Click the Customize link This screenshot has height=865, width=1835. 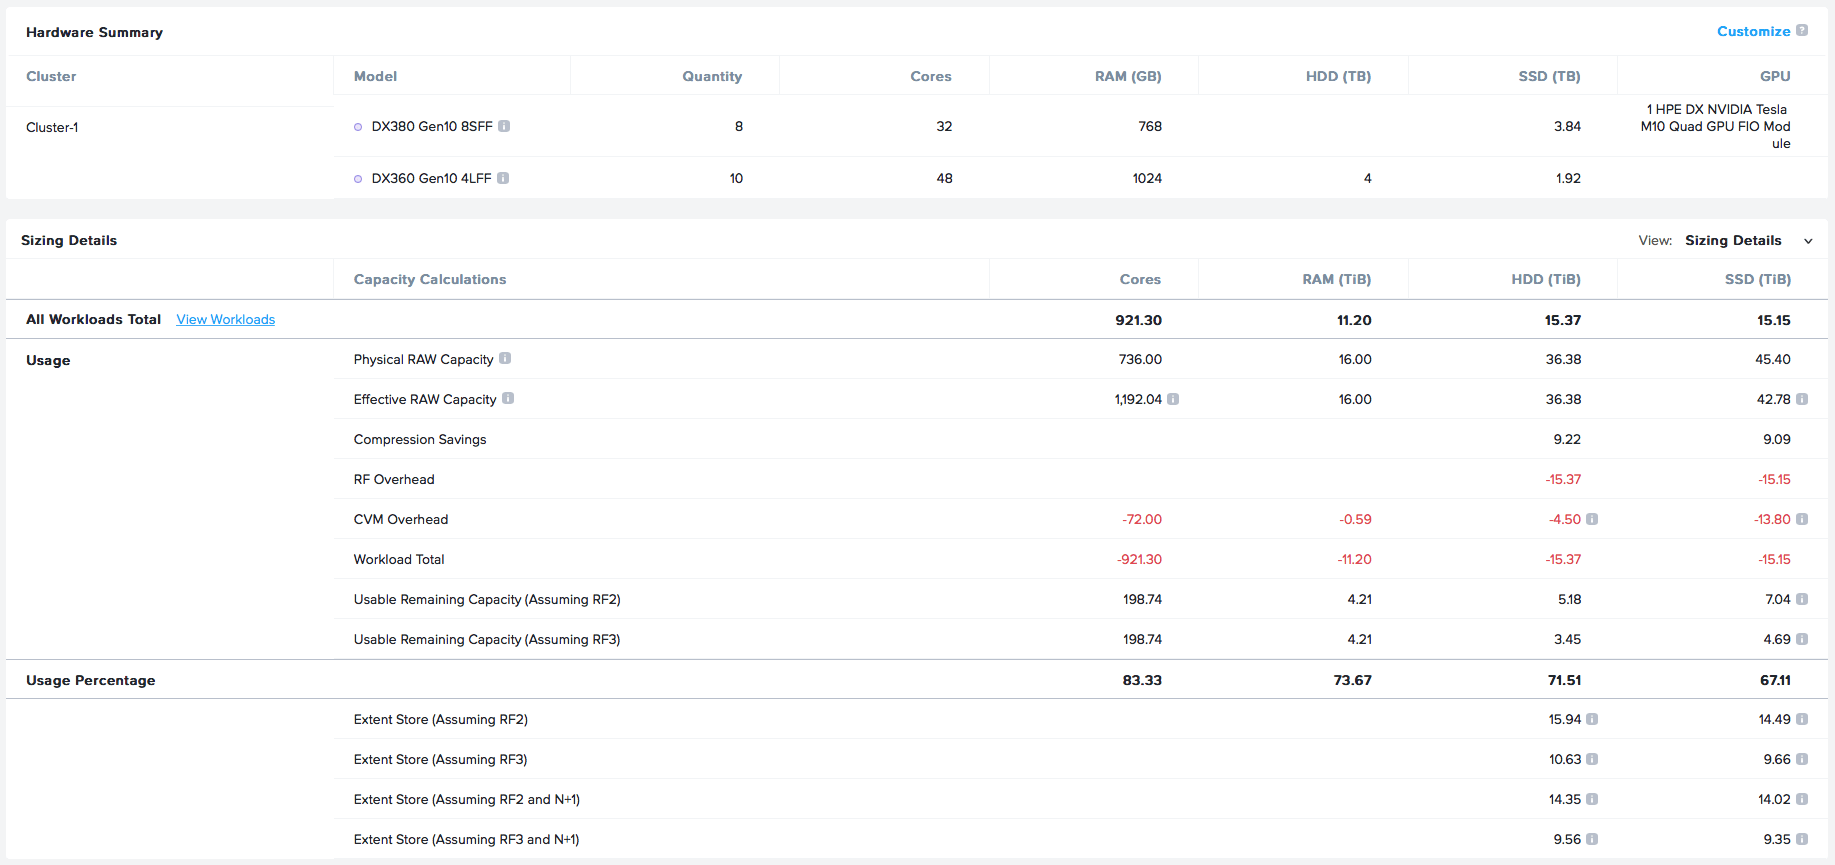[1753, 31]
